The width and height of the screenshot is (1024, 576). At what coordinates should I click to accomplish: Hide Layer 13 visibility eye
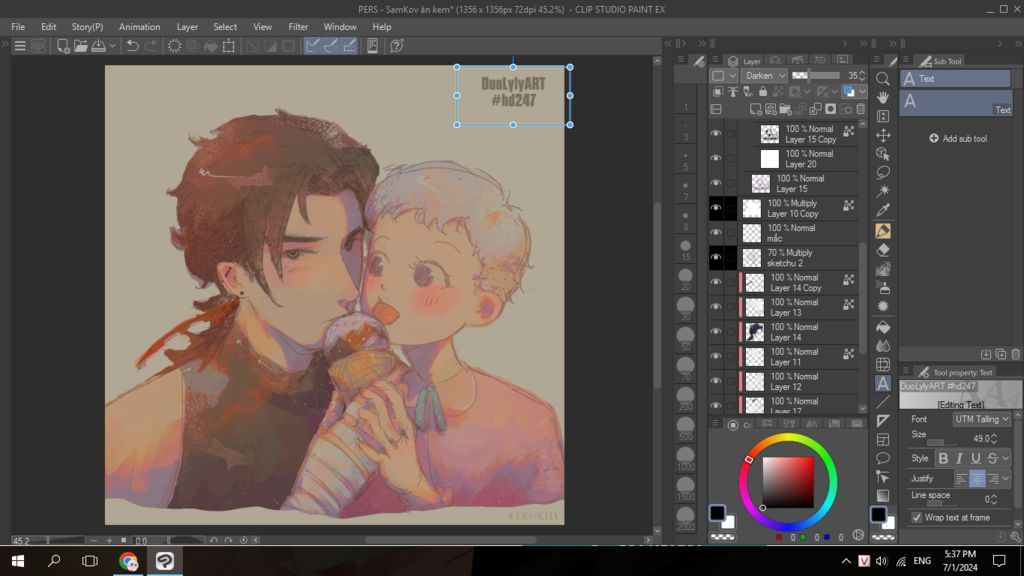point(716,307)
